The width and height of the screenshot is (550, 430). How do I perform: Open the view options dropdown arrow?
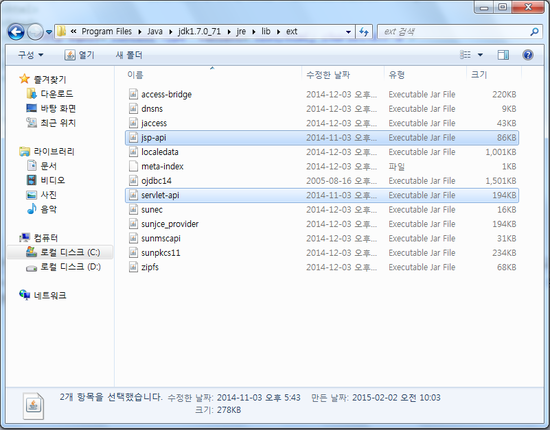(480, 55)
